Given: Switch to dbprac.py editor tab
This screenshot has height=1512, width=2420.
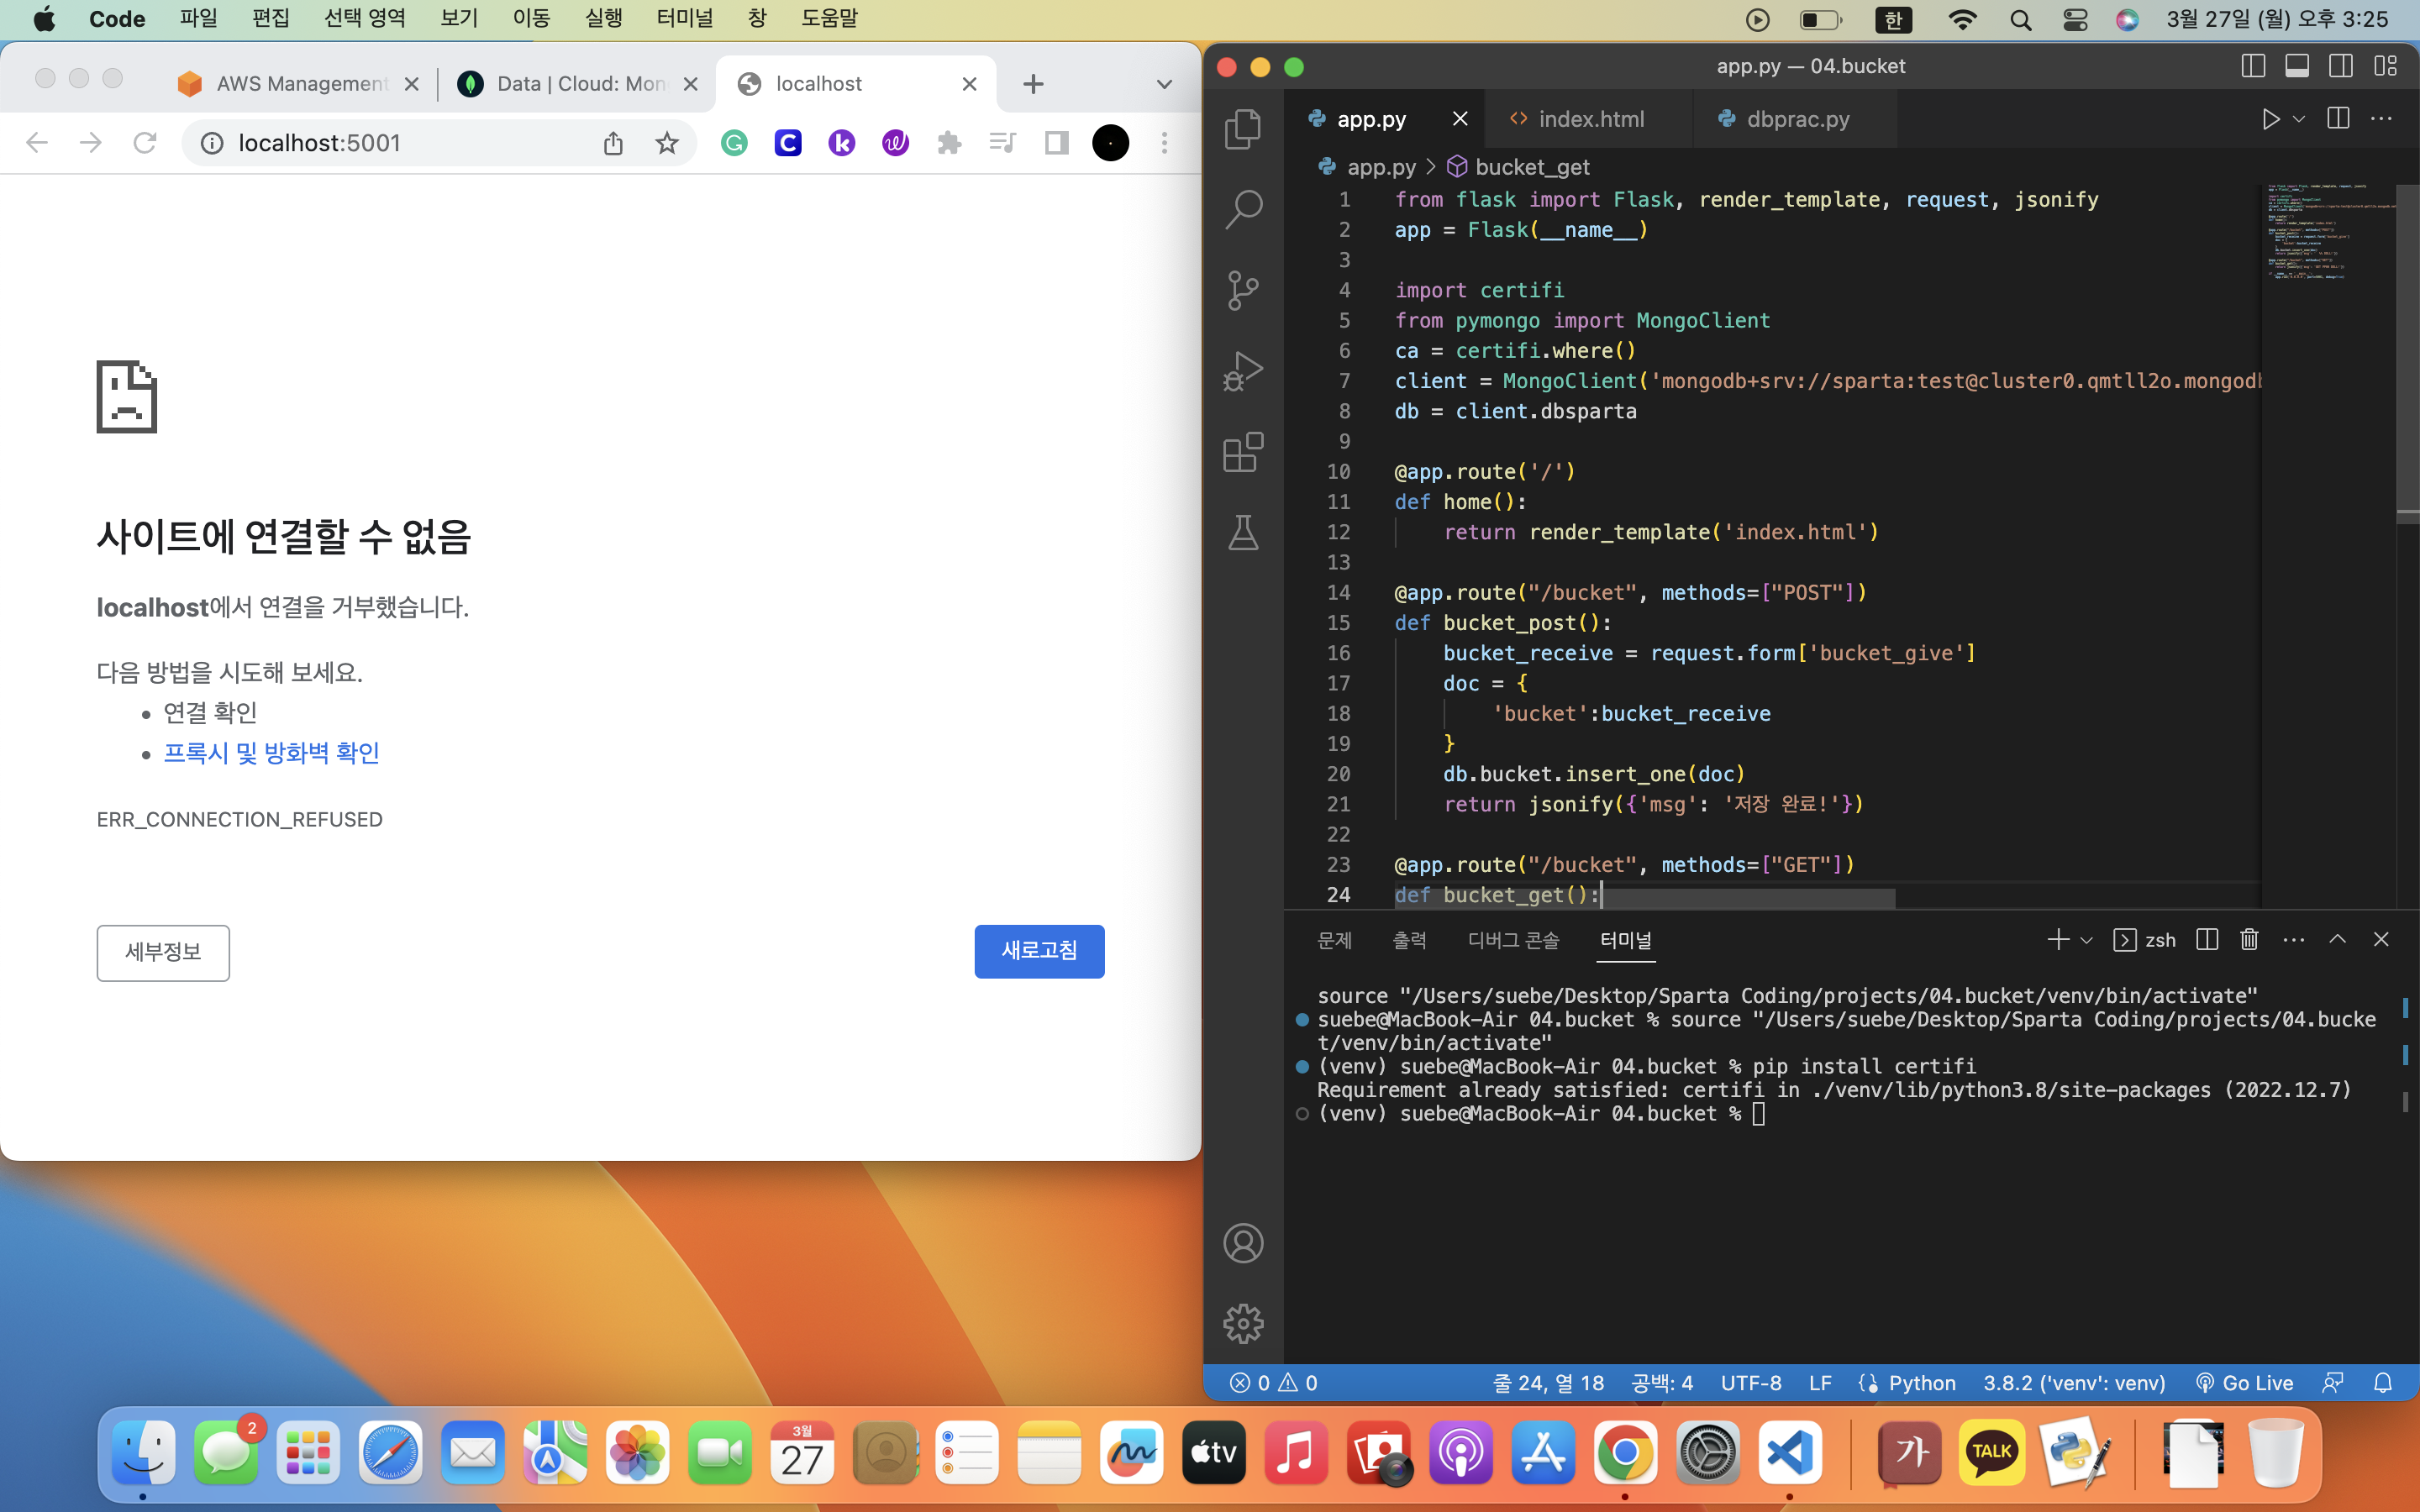Looking at the screenshot, I should coord(1796,119).
